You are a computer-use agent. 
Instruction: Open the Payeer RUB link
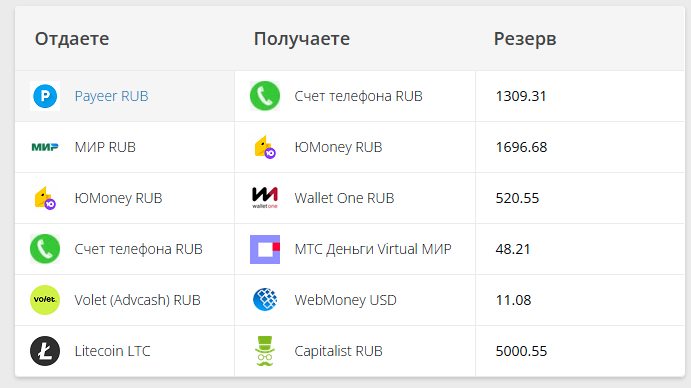[111, 96]
